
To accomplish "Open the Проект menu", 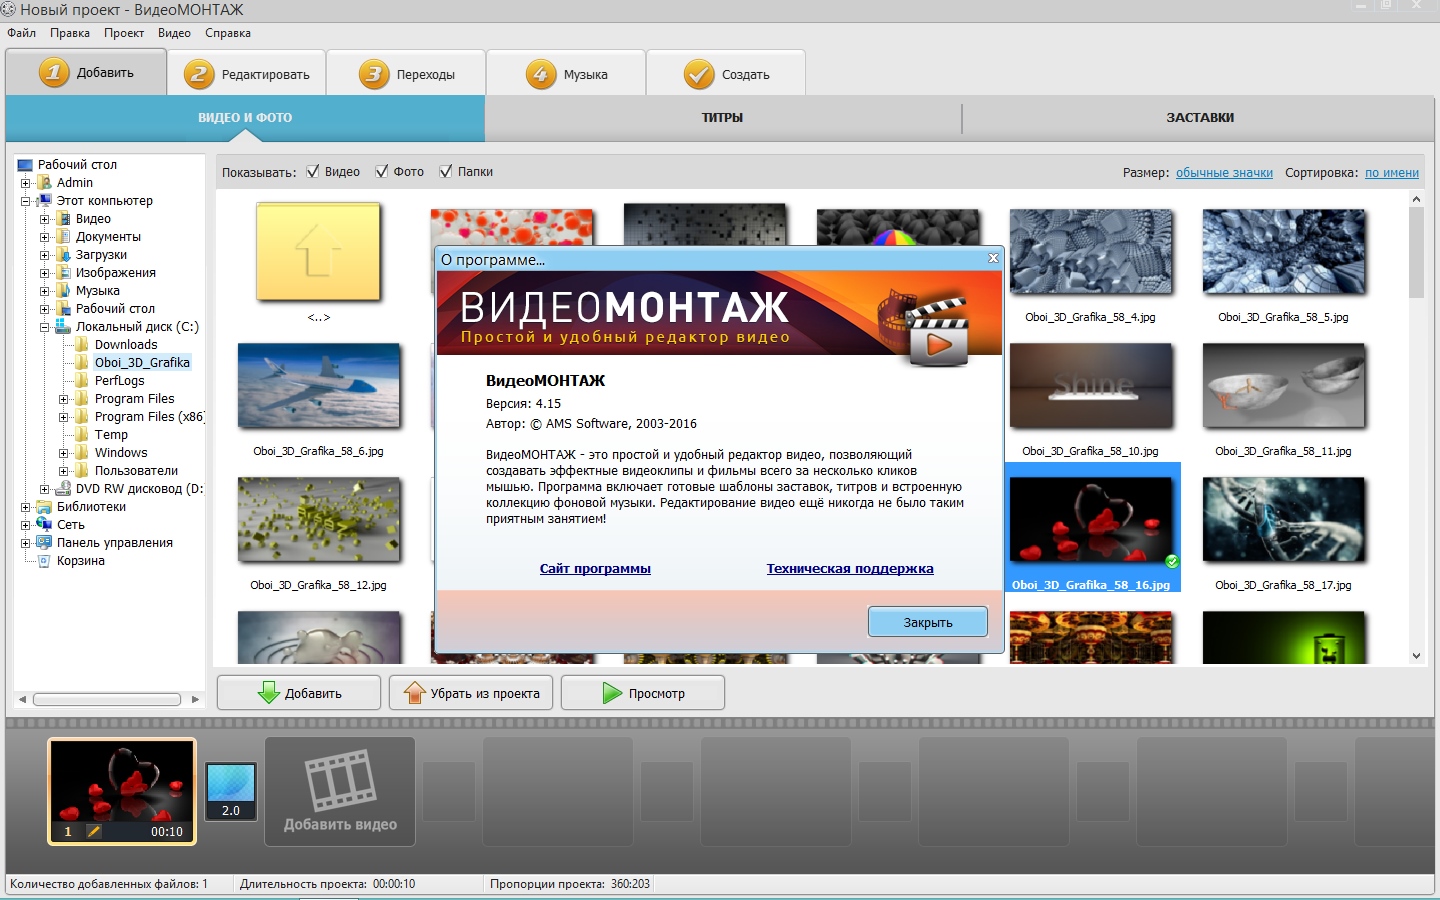I will [x=124, y=33].
